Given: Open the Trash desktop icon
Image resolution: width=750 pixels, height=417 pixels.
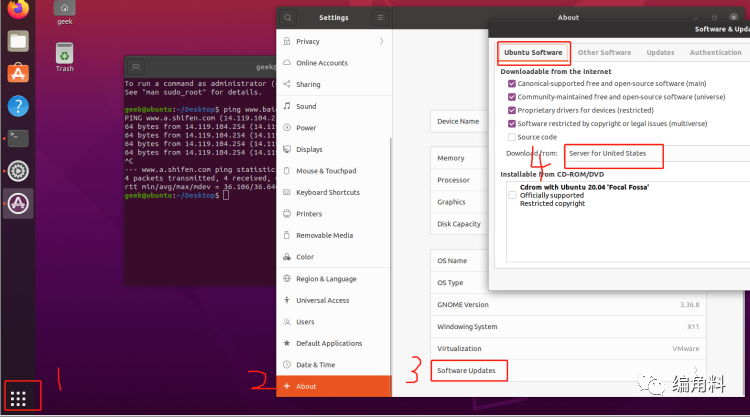Looking at the screenshot, I should click(65, 57).
